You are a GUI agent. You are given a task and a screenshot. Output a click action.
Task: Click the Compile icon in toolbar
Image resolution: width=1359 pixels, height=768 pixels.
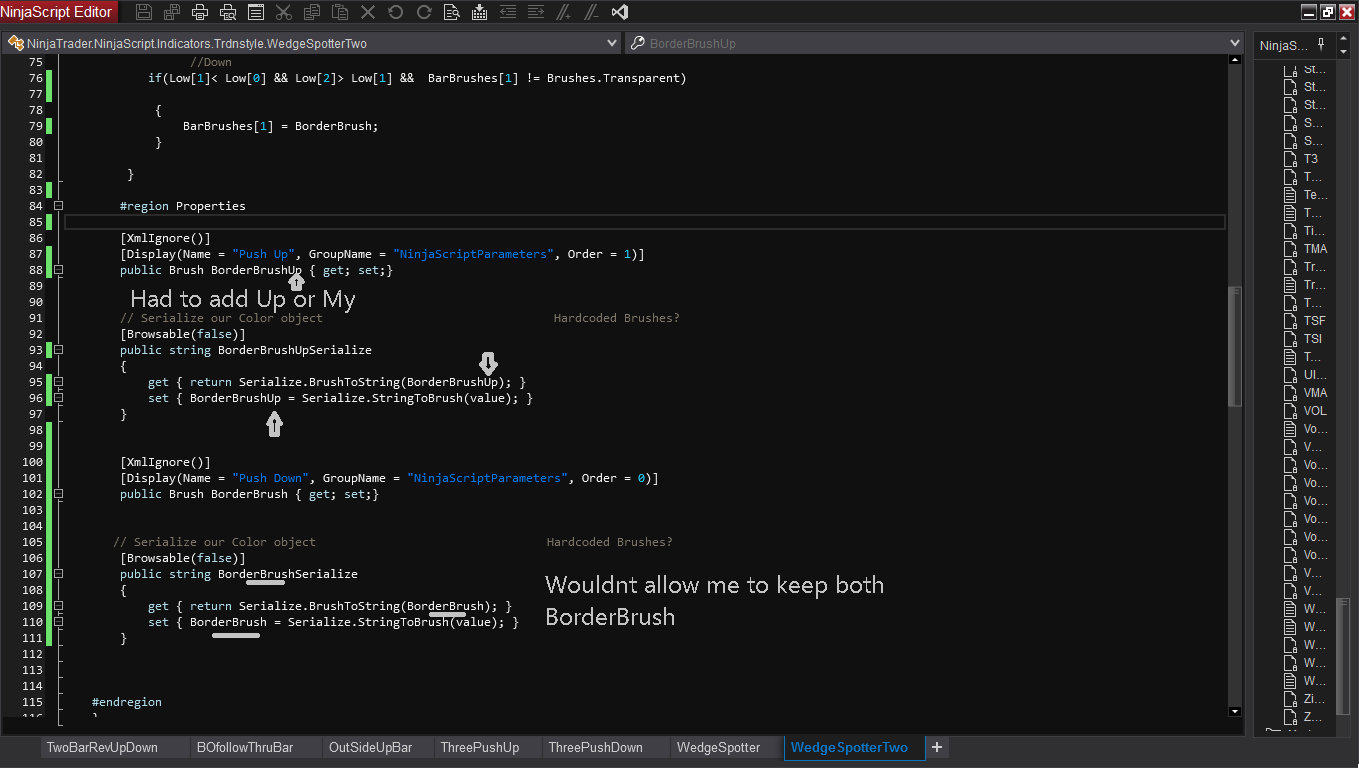480,12
